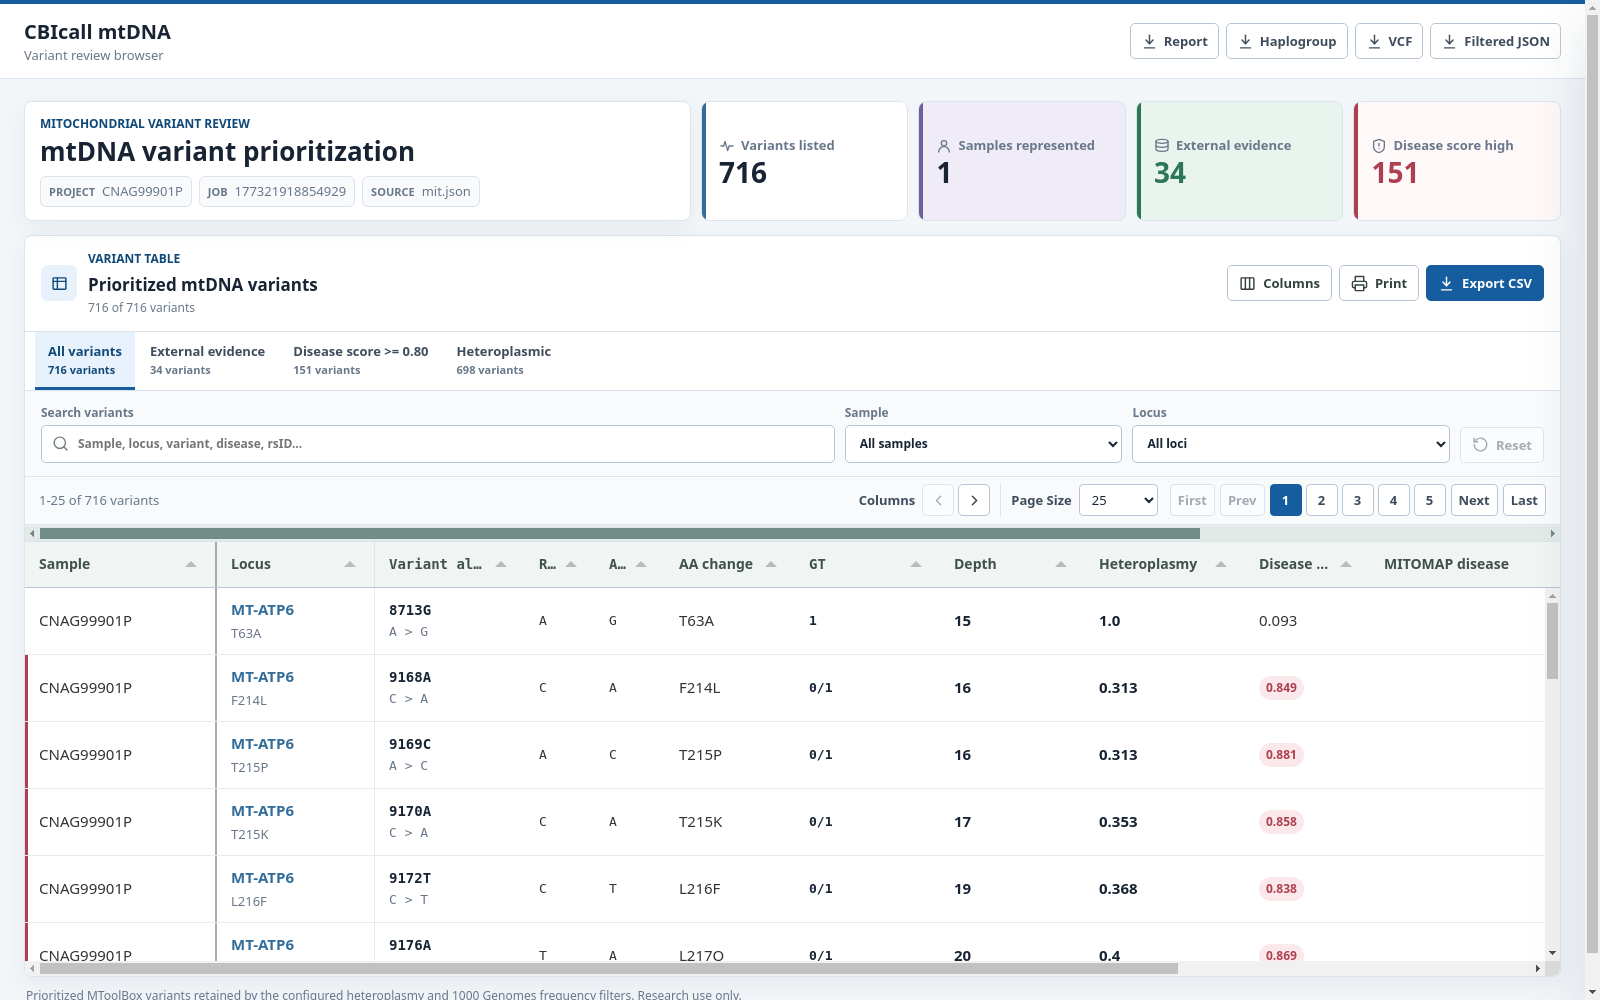The image size is (1600, 1000).
Task: Click the Haplogroup download button
Action: coord(1287,41)
